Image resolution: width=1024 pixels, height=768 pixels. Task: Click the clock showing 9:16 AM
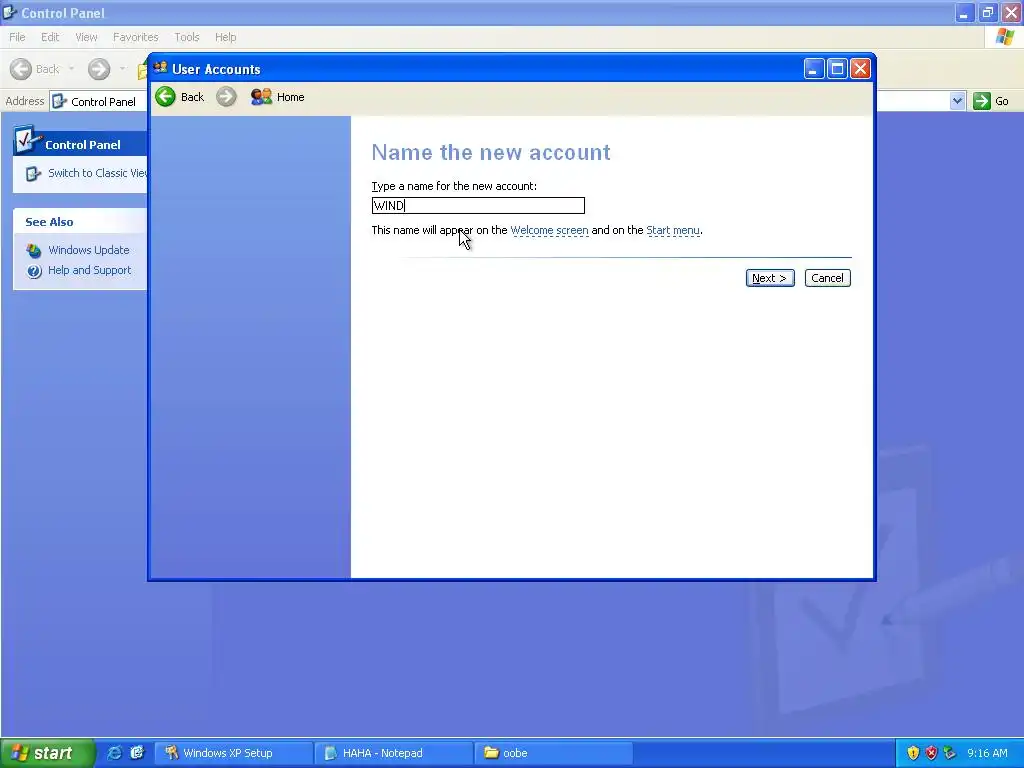tap(987, 753)
